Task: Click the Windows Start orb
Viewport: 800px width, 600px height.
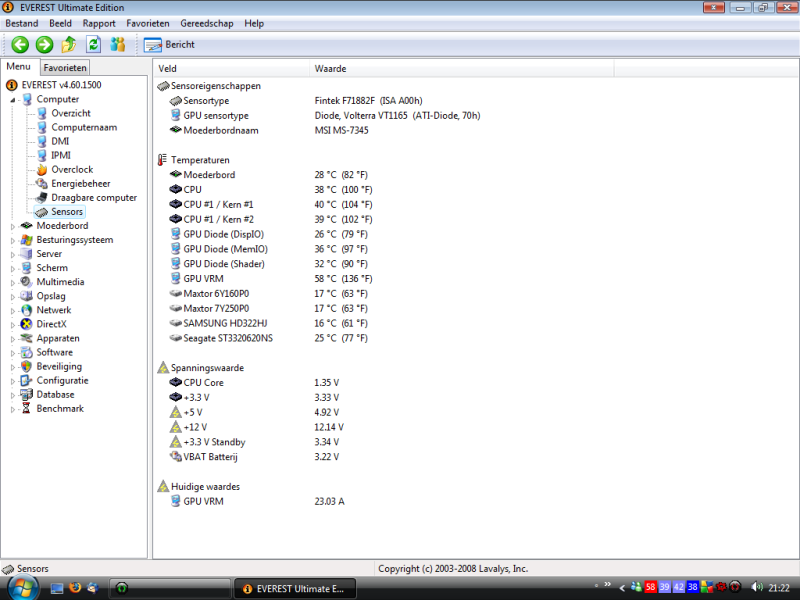Action: point(20,587)
